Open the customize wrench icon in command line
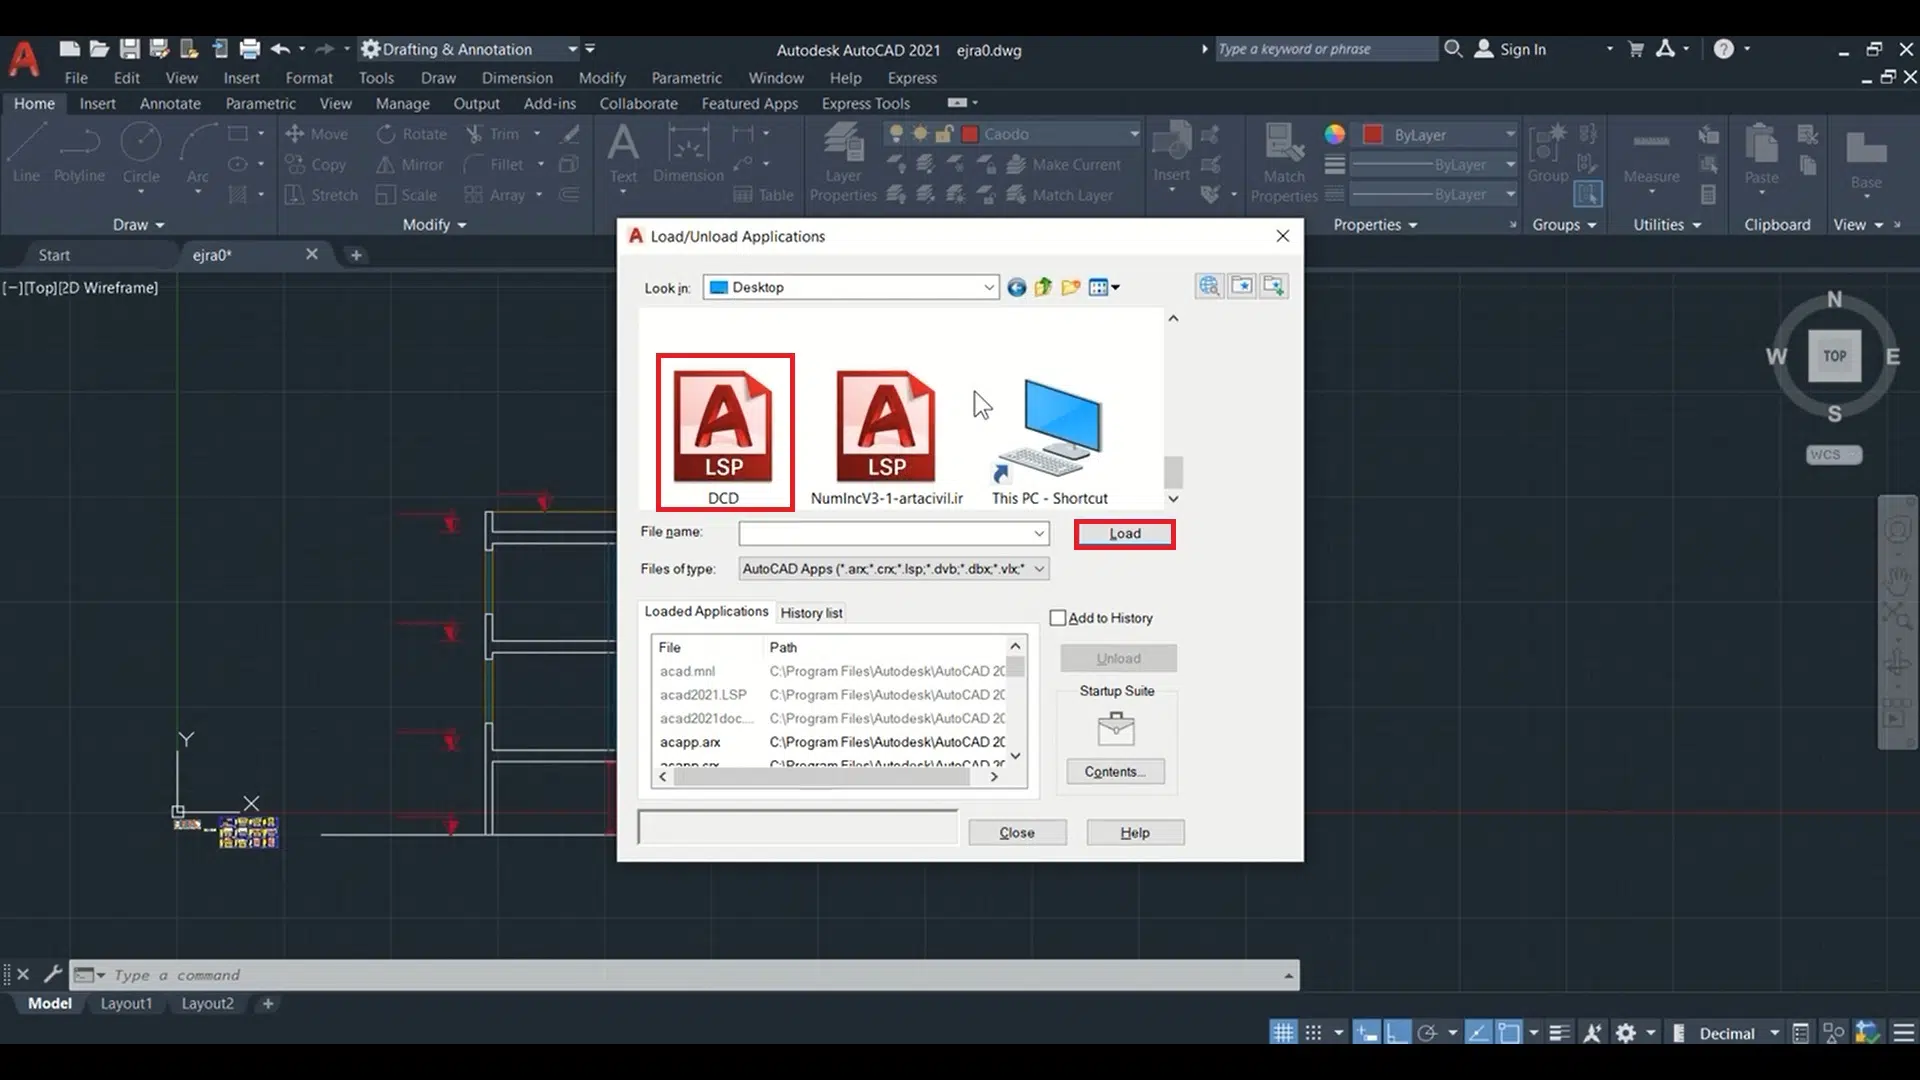This screenshot has height=1080, width=1920. pos(53,974)
